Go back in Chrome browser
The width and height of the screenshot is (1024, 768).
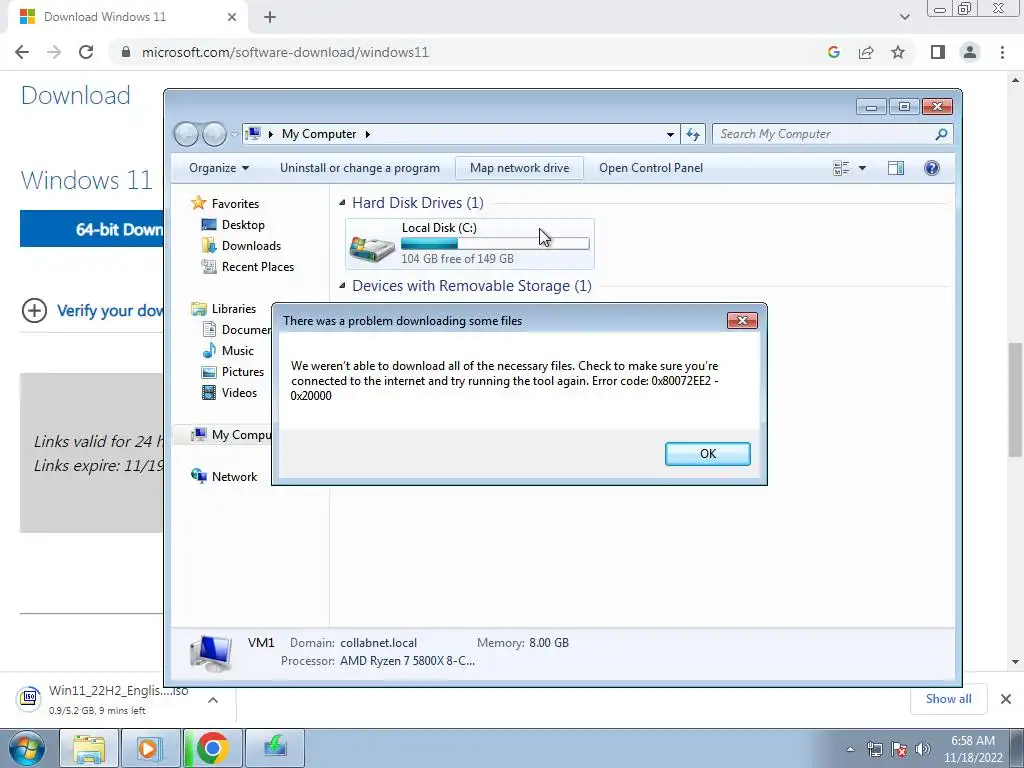pyautogui.click(x=22, y=52)
